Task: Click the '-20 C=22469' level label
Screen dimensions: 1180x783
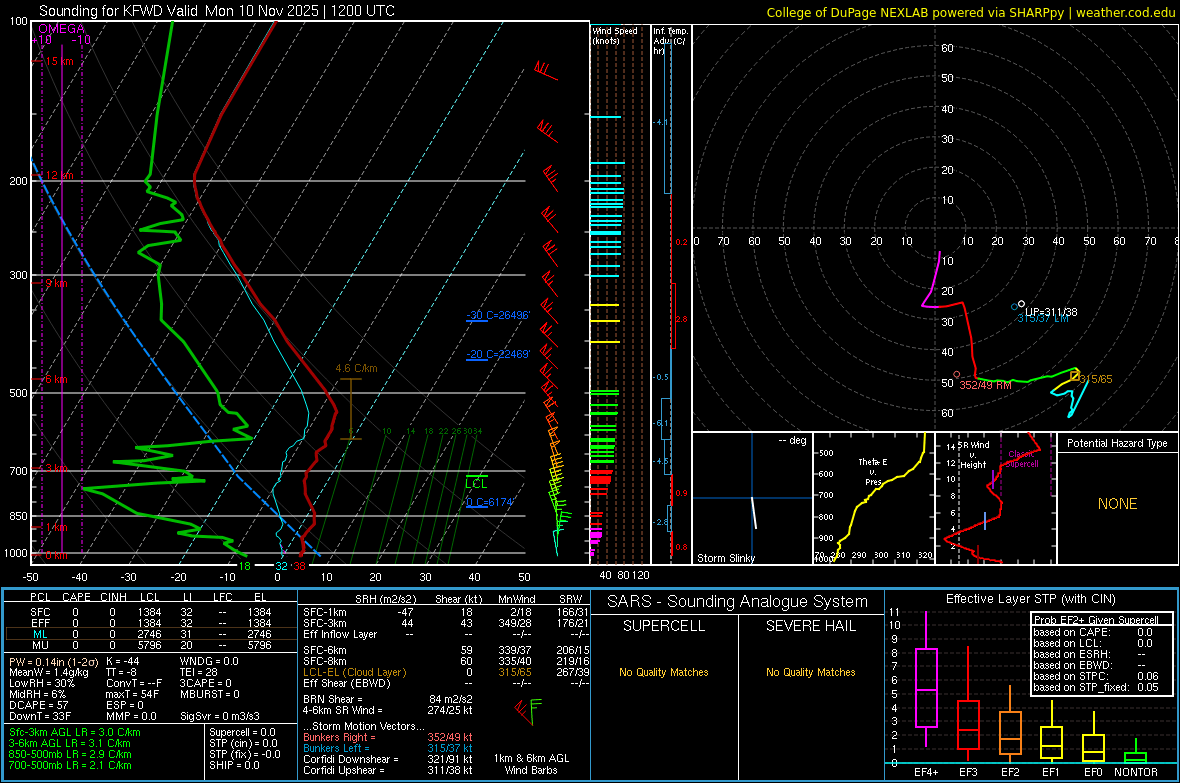Action: pos(498,354)
